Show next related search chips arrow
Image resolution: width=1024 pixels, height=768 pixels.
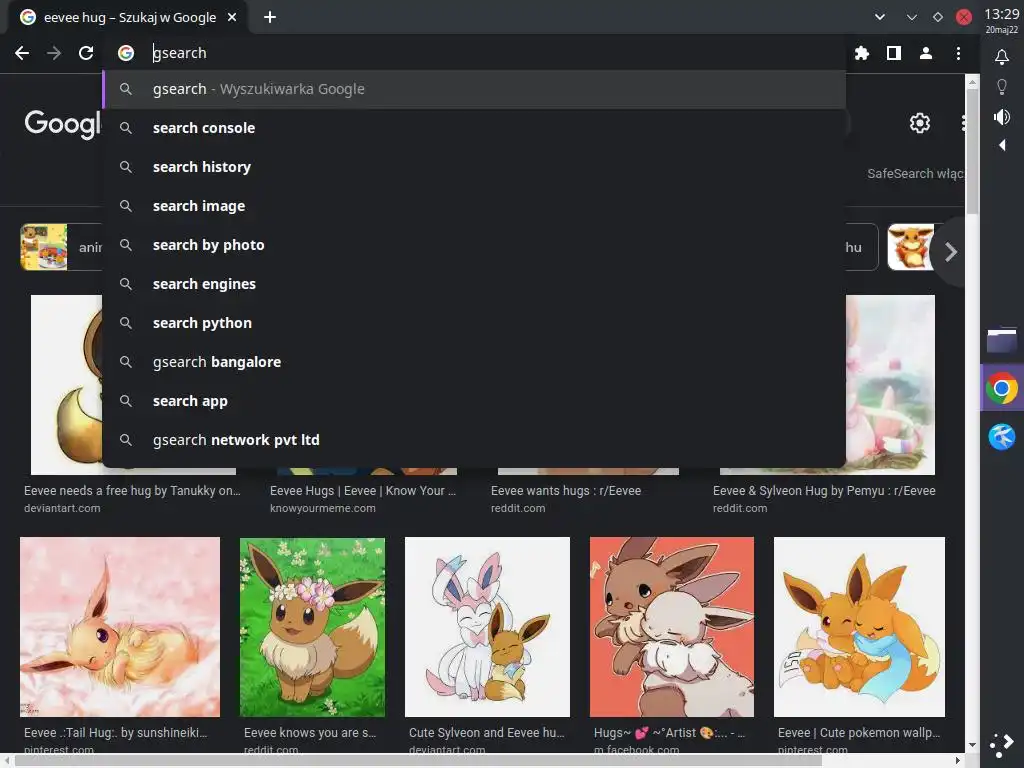tap(951, 251)
